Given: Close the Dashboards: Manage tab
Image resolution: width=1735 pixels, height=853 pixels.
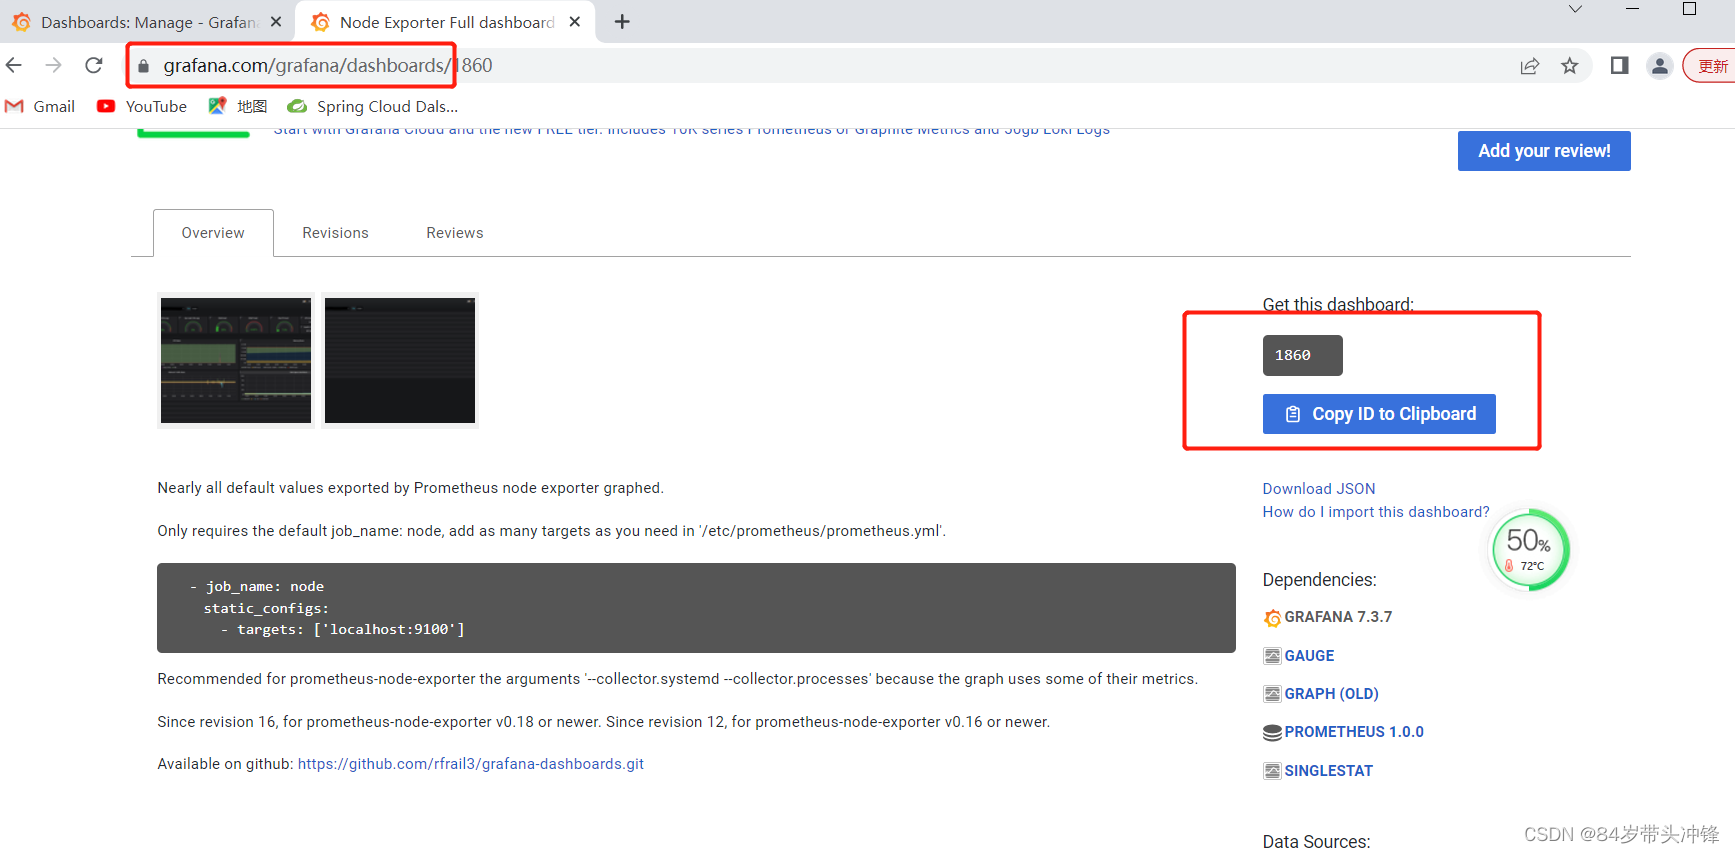Looking at the screenshot, I should [276, 22].
